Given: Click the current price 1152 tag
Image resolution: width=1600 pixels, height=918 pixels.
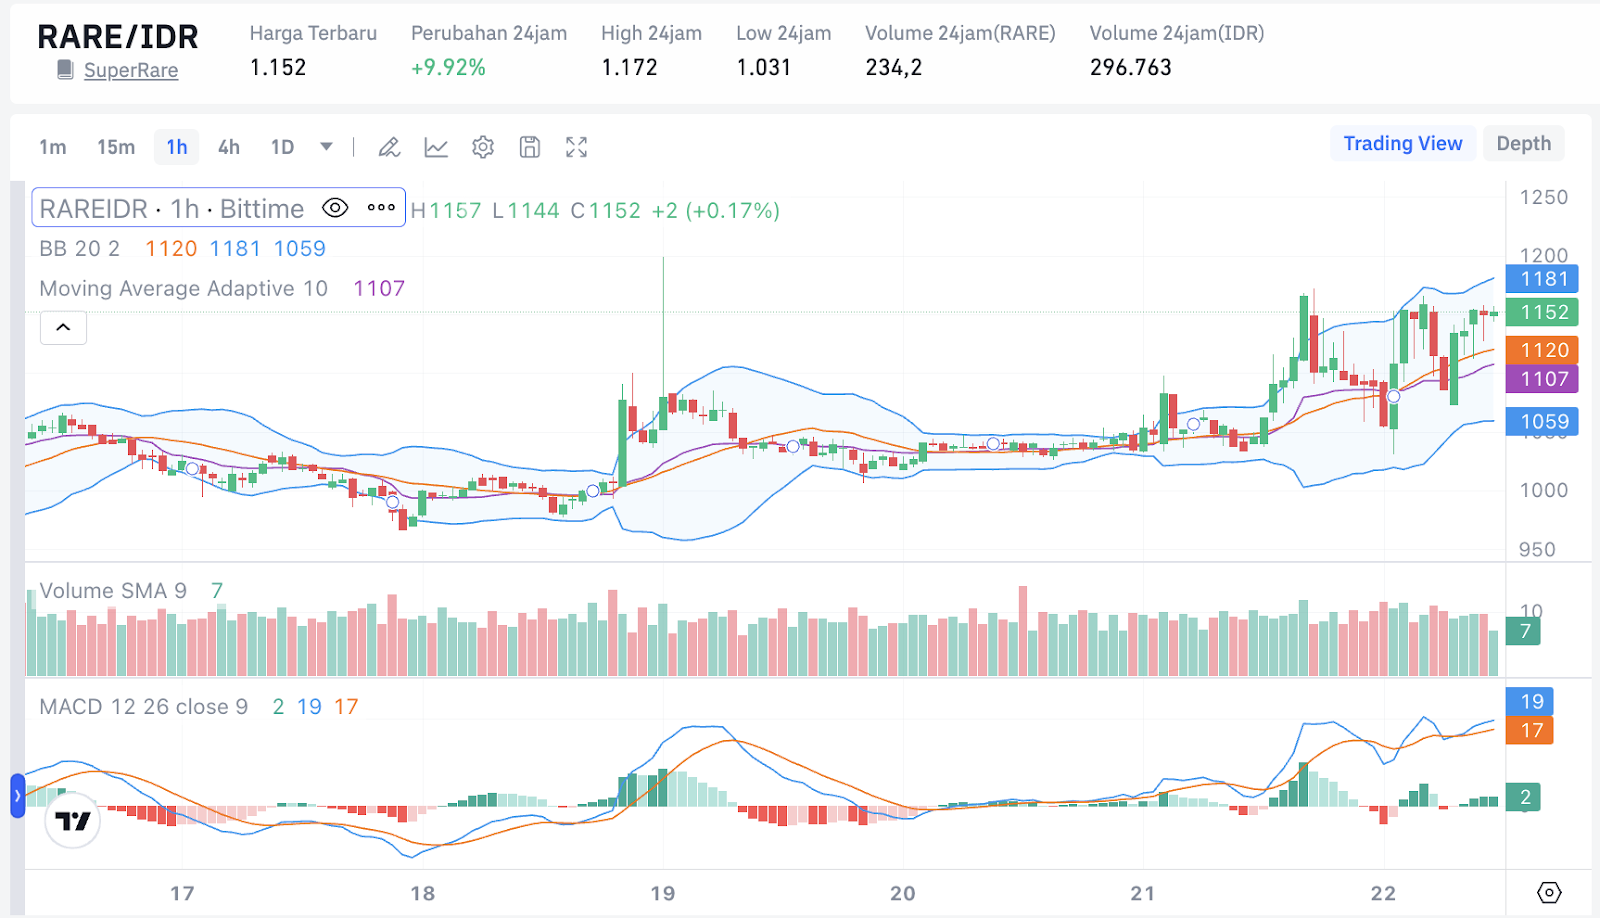Looking at the screenshot, I should (1543, 312).
